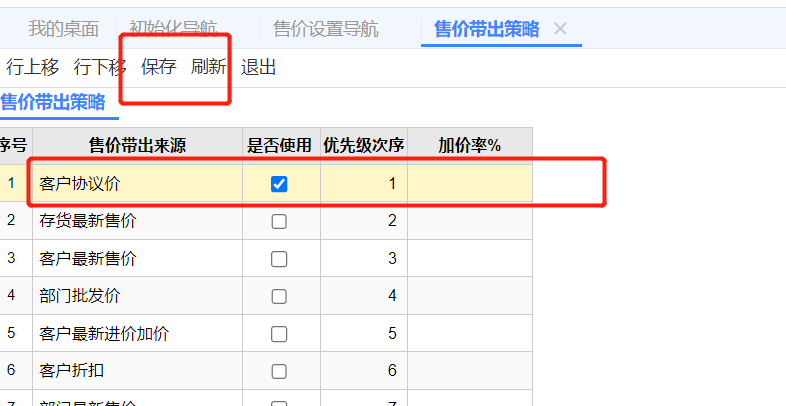Image resolution: width=786 pixels, height=406 pixels.
Task: Click the 优先级次序 column header
Action: point(363,145)
